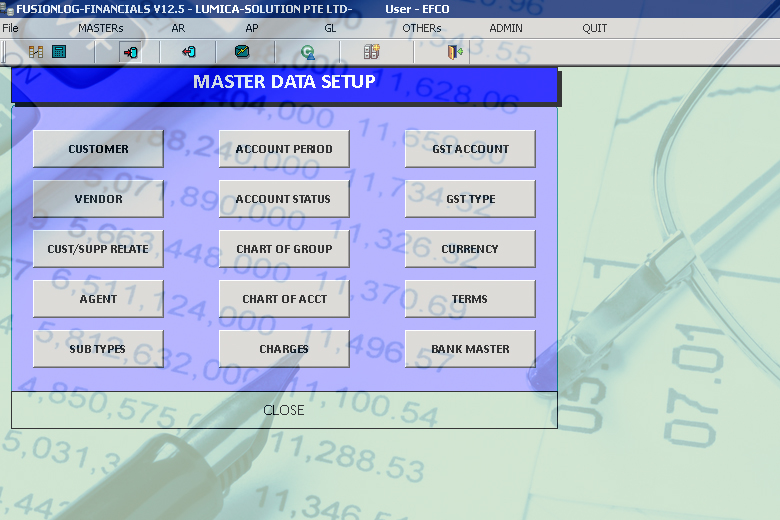Open the ADMIN menu
This screenshot has height=520, width=780.
(506, 28)
